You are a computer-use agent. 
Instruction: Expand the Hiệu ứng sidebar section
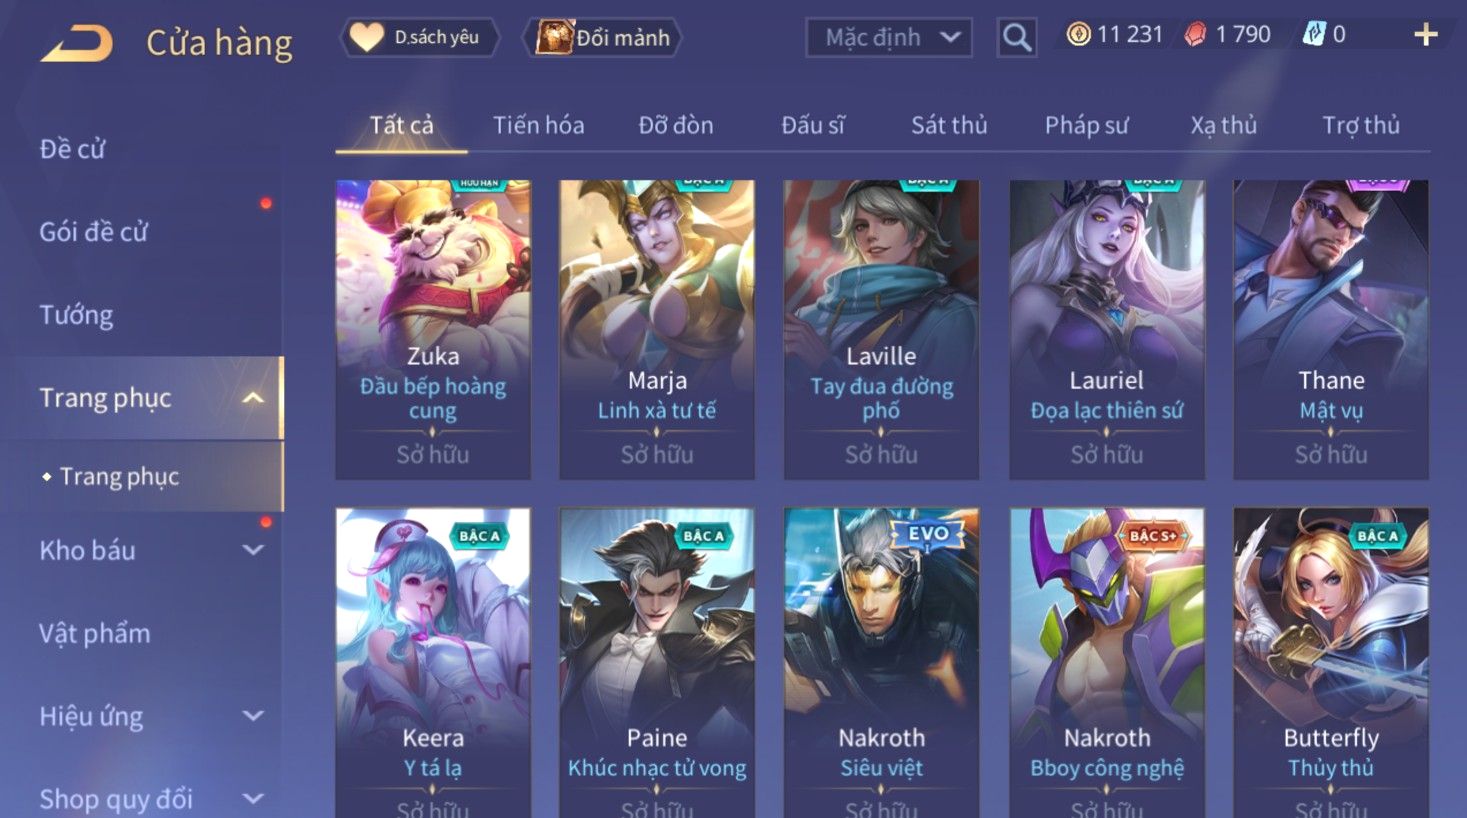253,716
